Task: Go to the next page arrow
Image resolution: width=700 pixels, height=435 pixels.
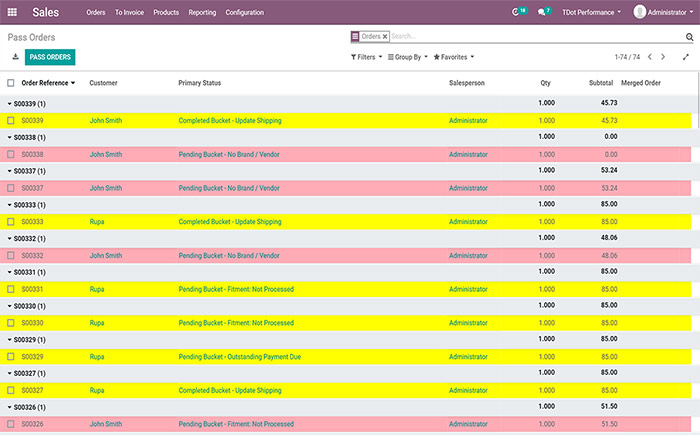Action: 663,57
